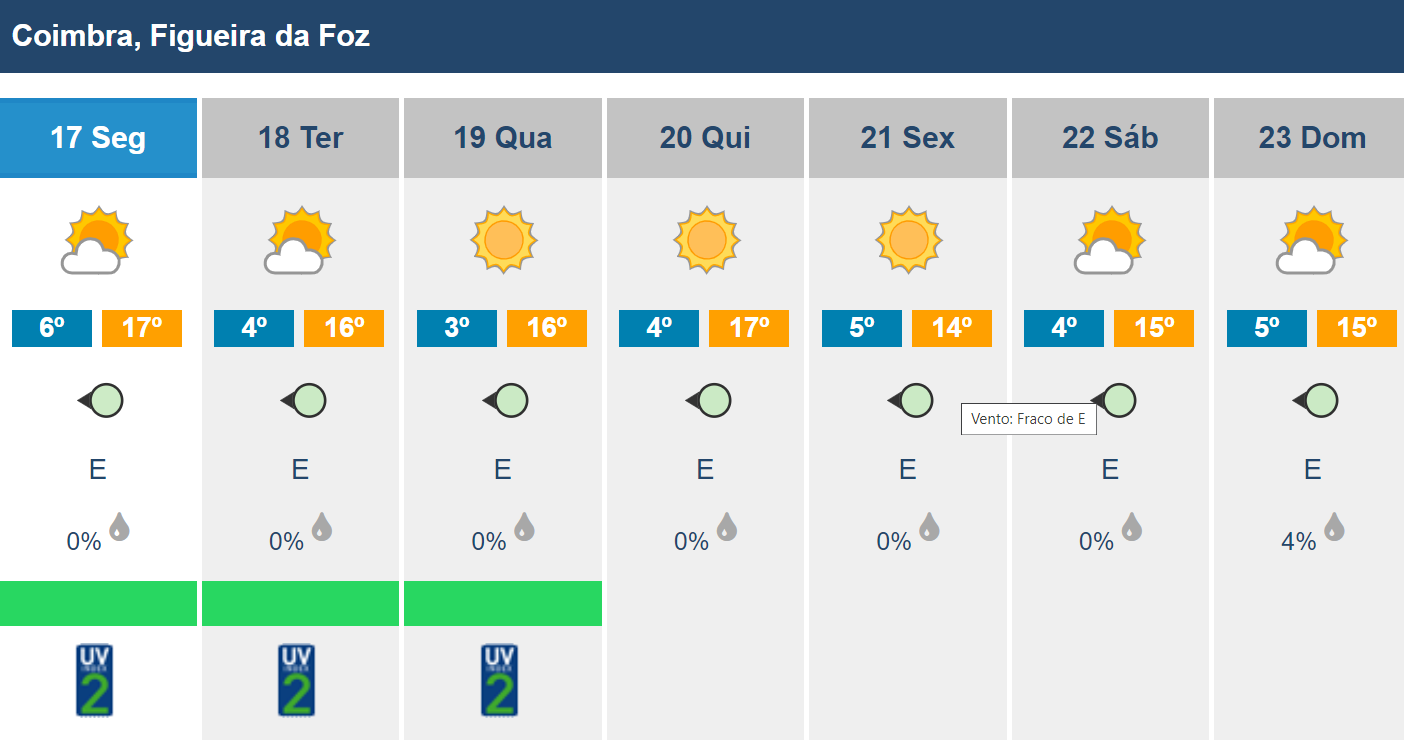Click the wind direction E label for 20 Qui
Image resolution: width=1404 pixels, height=740 pixels.
[705, 469]
